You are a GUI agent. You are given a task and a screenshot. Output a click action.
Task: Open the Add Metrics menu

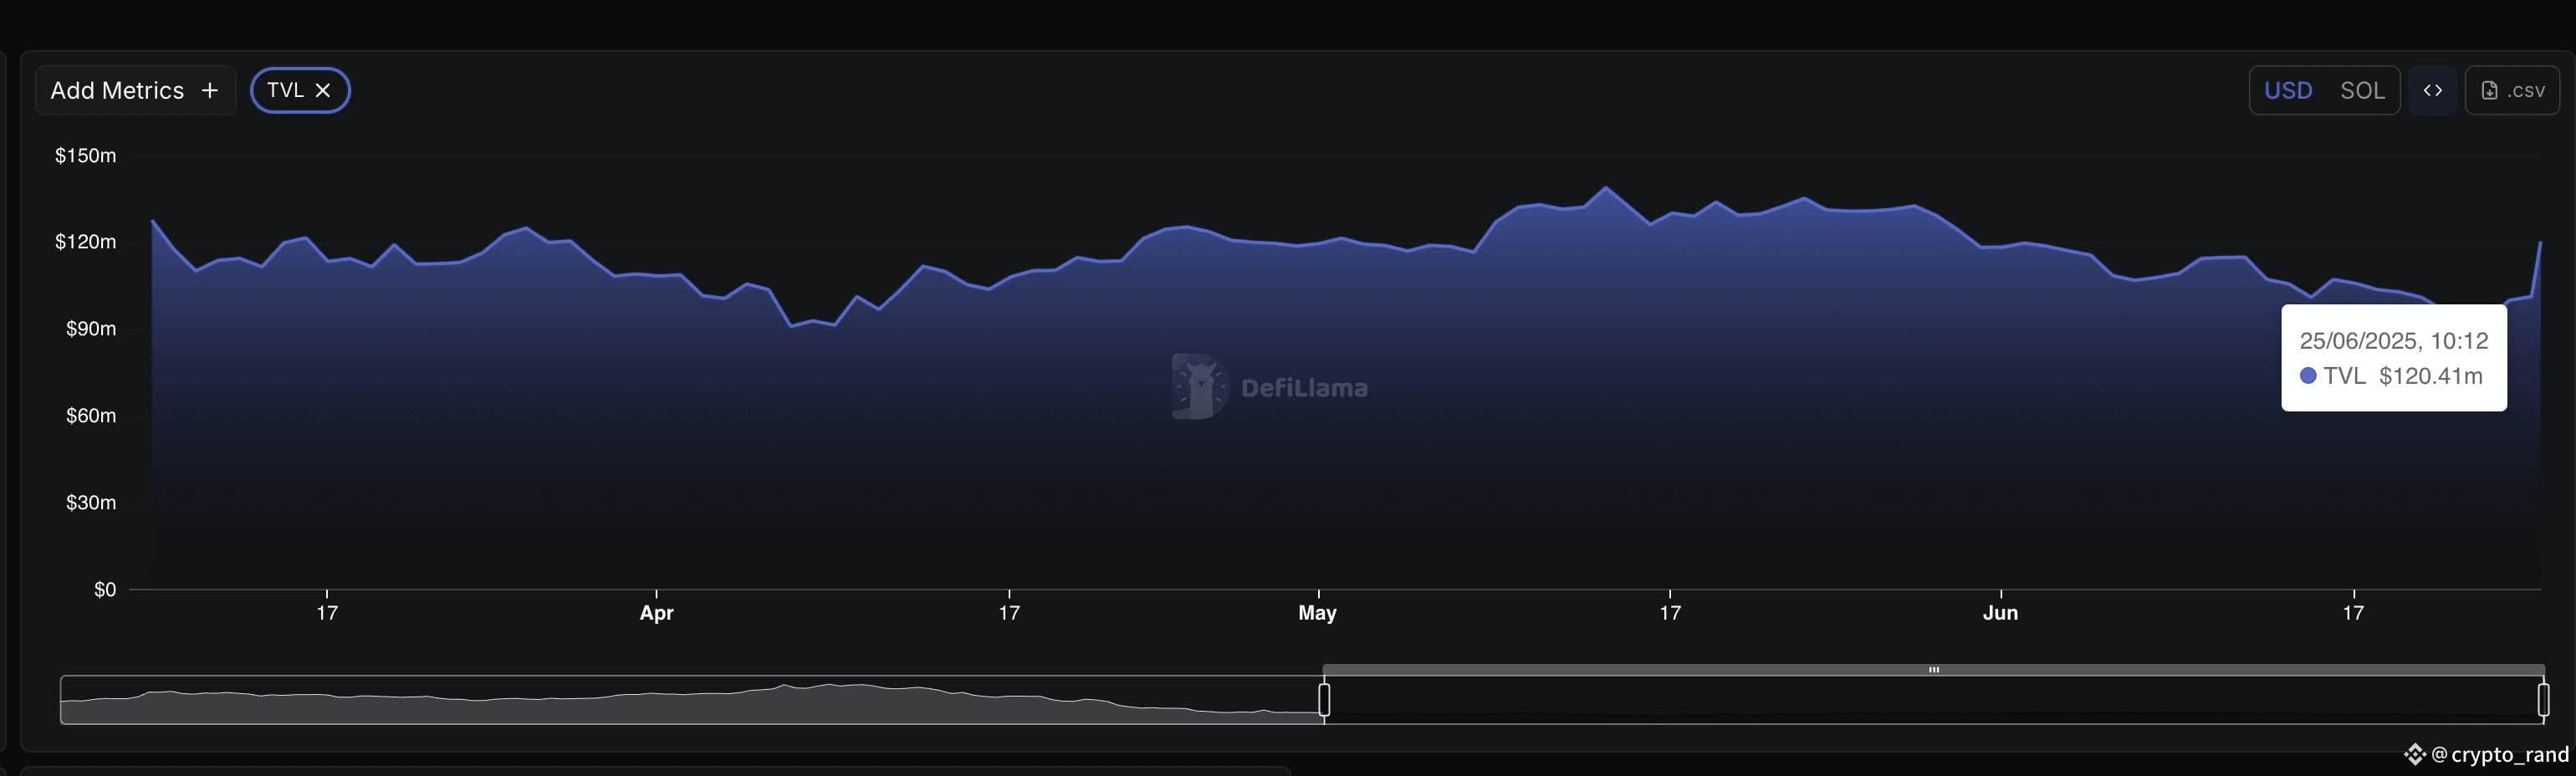[135, 90]
